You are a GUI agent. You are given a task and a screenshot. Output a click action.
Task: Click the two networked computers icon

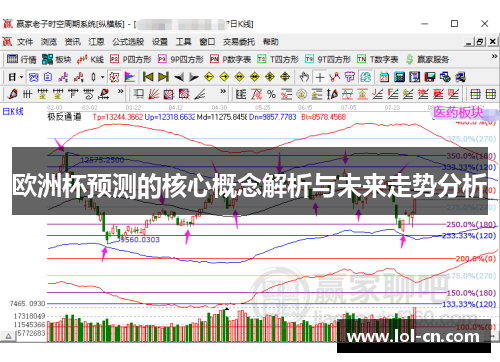445,77
